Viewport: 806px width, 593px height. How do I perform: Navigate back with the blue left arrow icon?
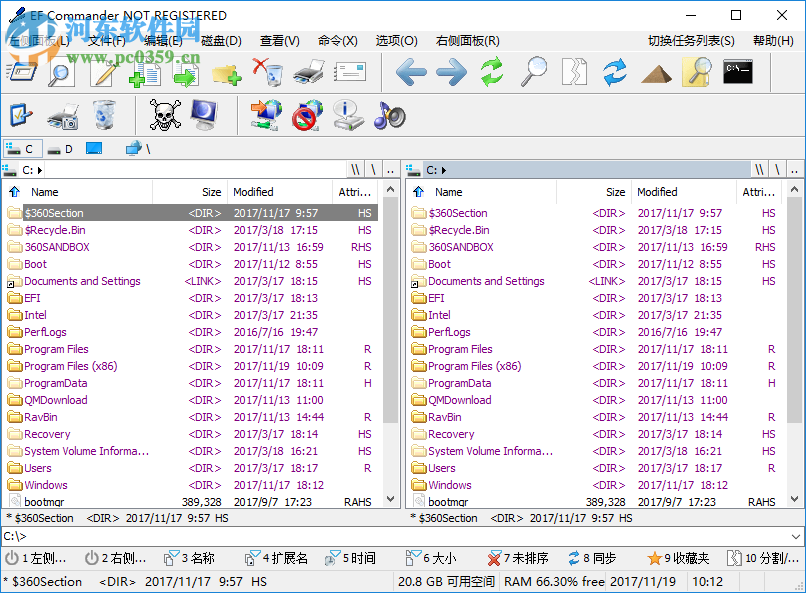tap(415, 72)
